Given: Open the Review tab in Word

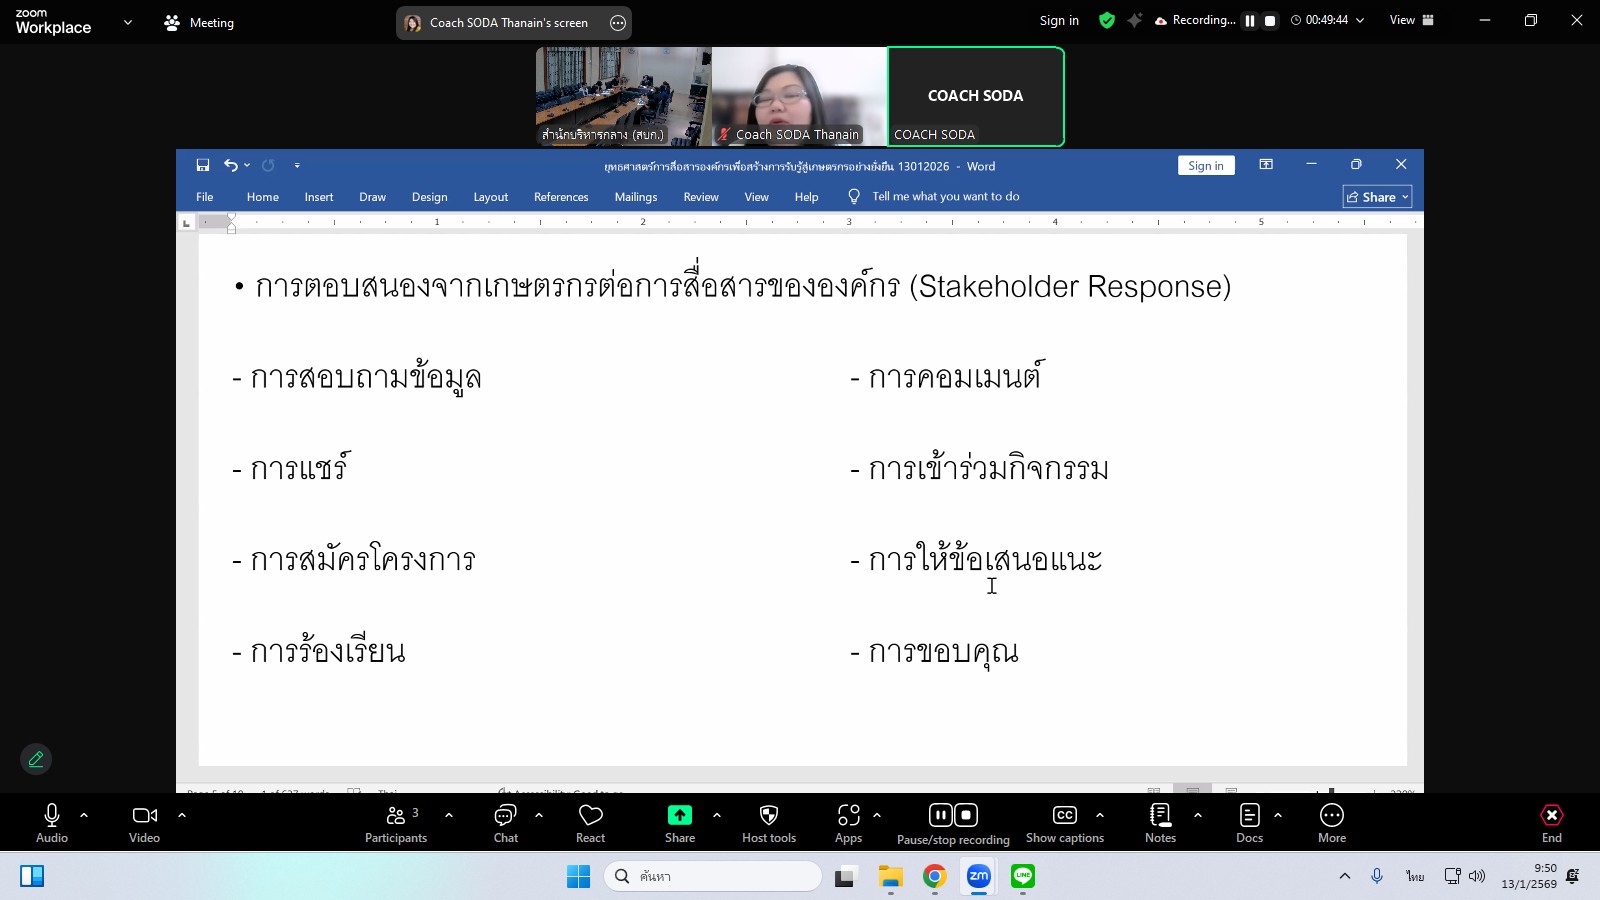Looking at the screenshot, I should [700, 197].
